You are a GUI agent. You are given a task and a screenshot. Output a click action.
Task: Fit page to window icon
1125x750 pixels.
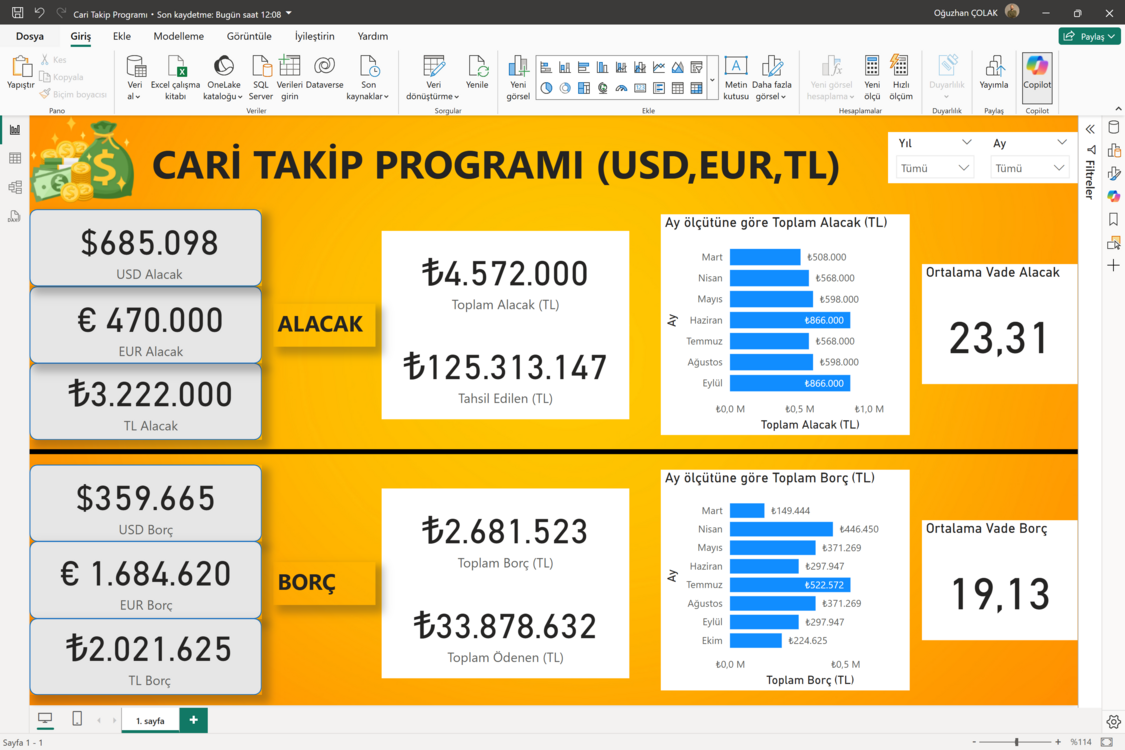(x=1107, y=741)
